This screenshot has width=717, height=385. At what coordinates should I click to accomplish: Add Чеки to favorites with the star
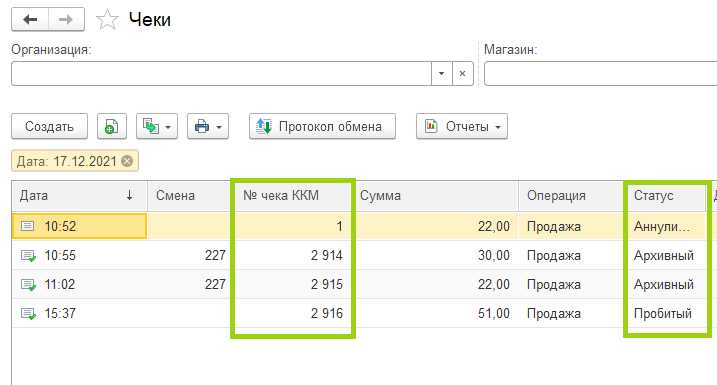(107, 20)
